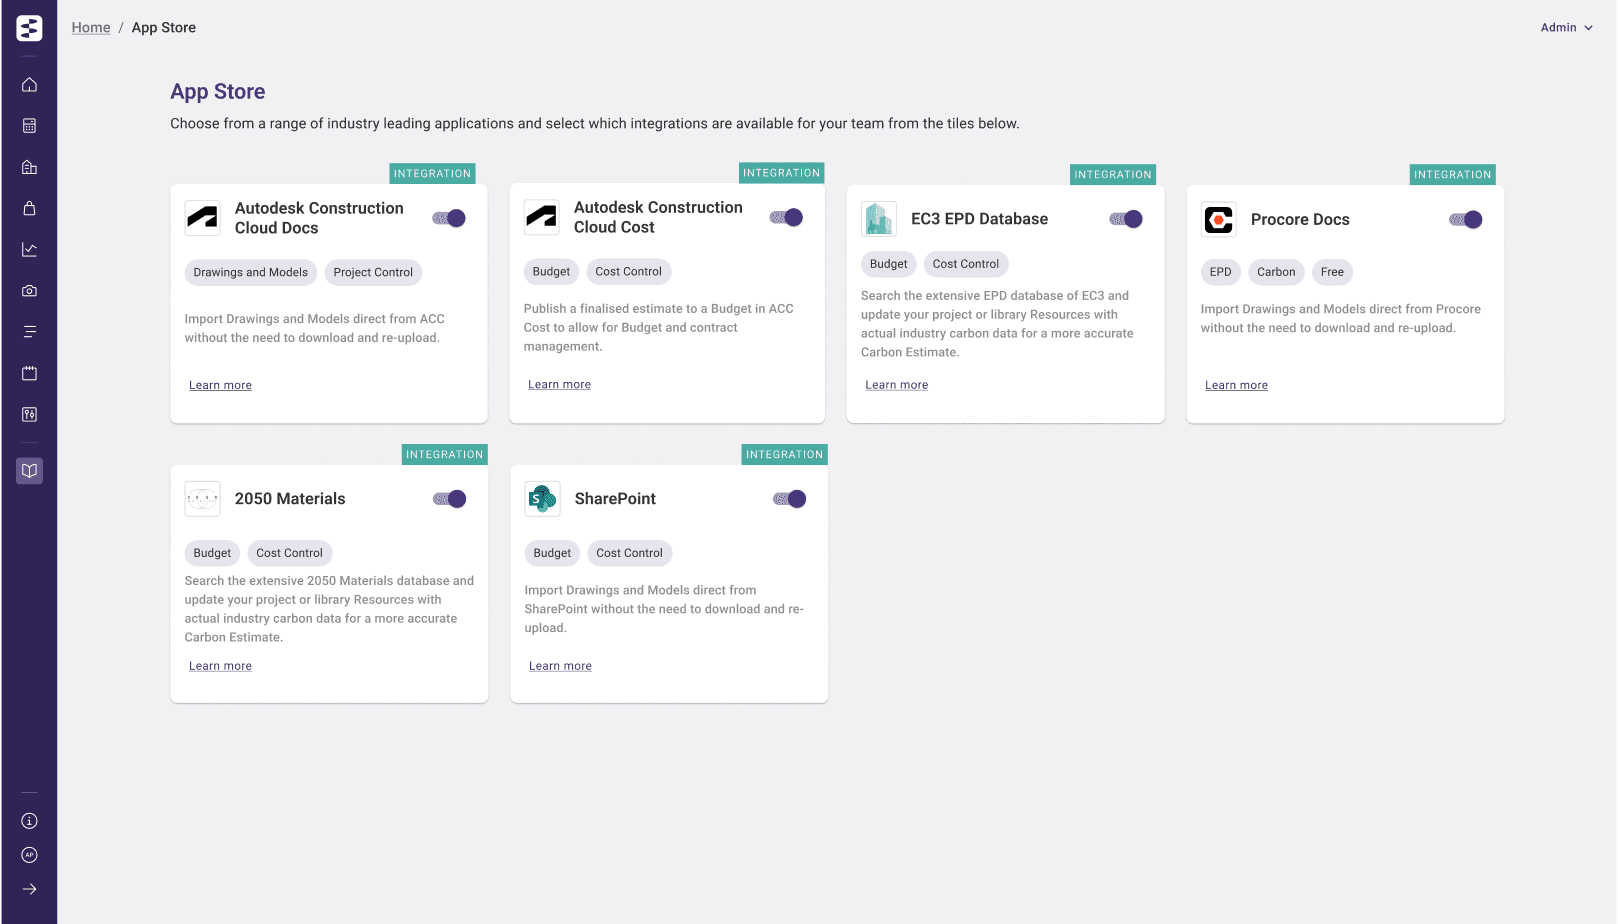Toggle Autodesk Construction Cloud Cost integration
This screenshot has width=1618, height=924.
787,217
